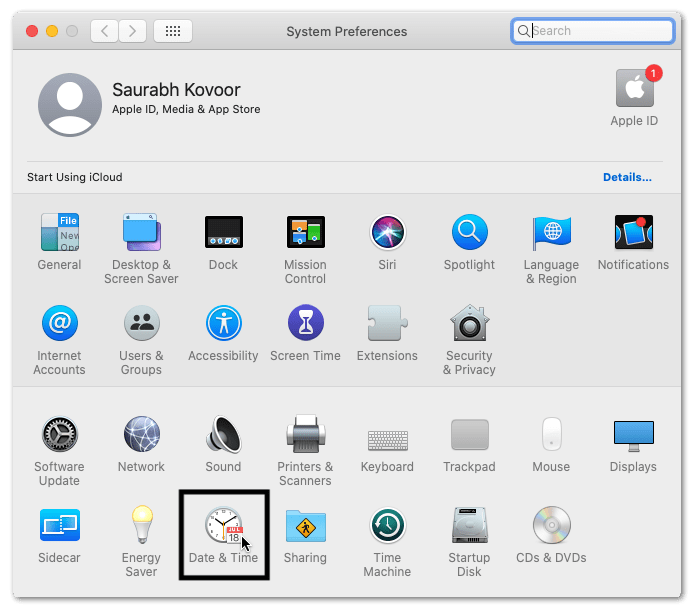This screenshot has height=616, width=700.
Task: Show all preferences grid button
Action: 173,31
